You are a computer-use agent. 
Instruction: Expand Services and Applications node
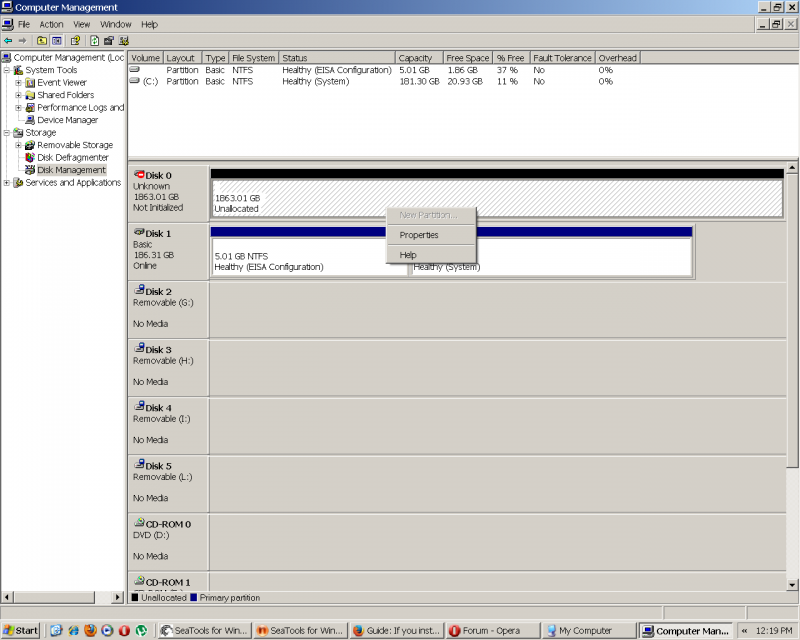pyautogui.click(x=7, y=182)
